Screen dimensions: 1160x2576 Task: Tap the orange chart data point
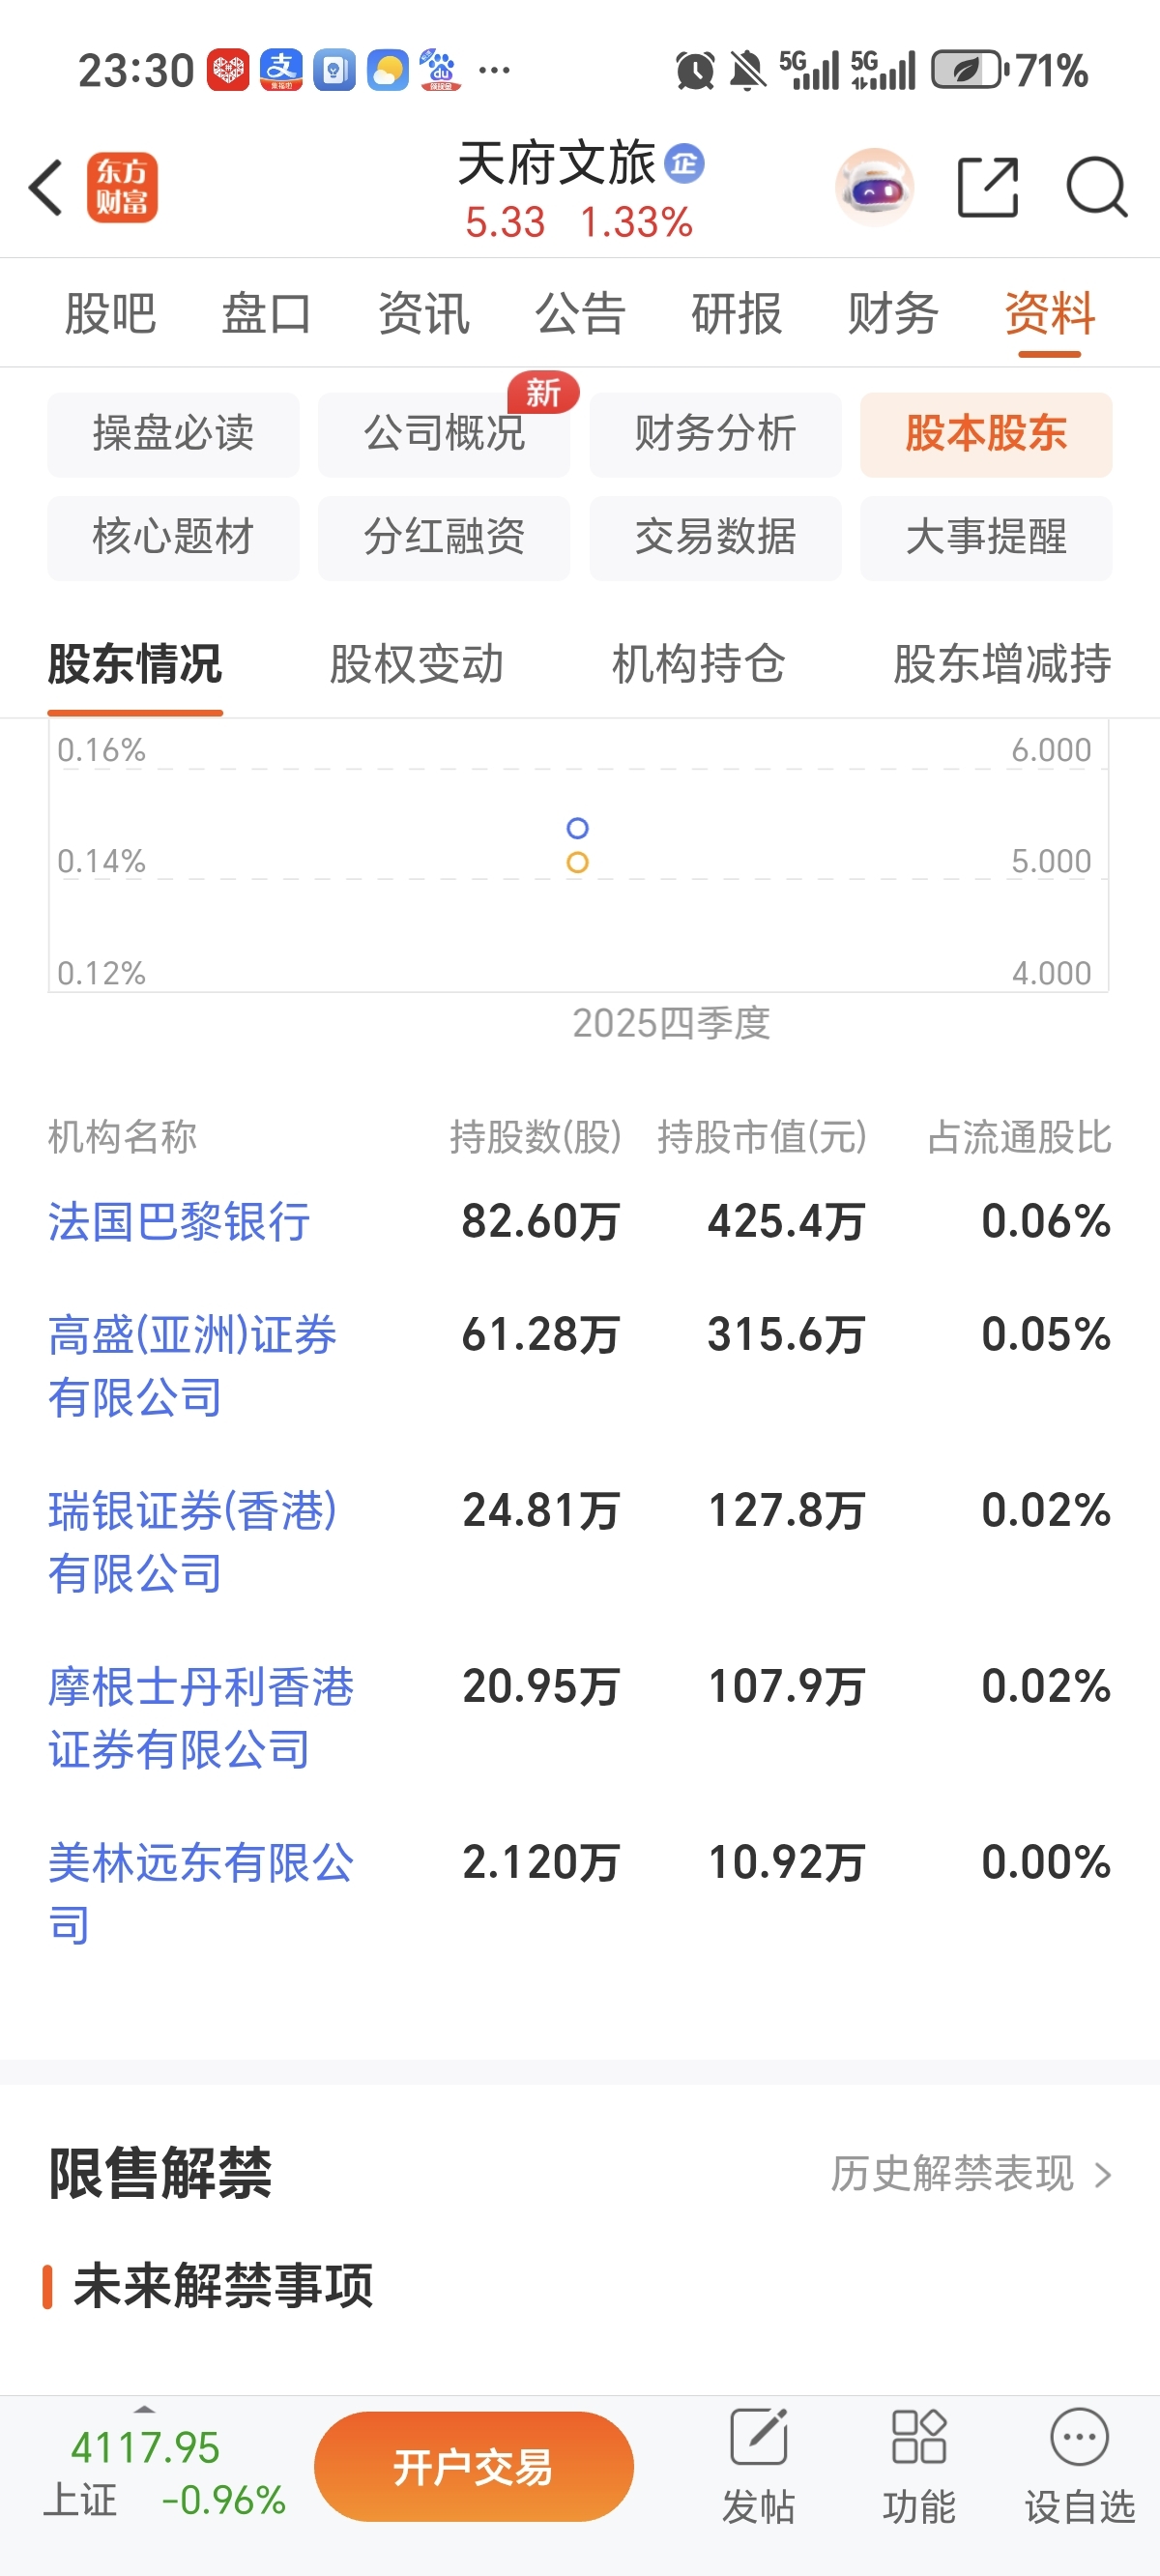tap(577, 862)
